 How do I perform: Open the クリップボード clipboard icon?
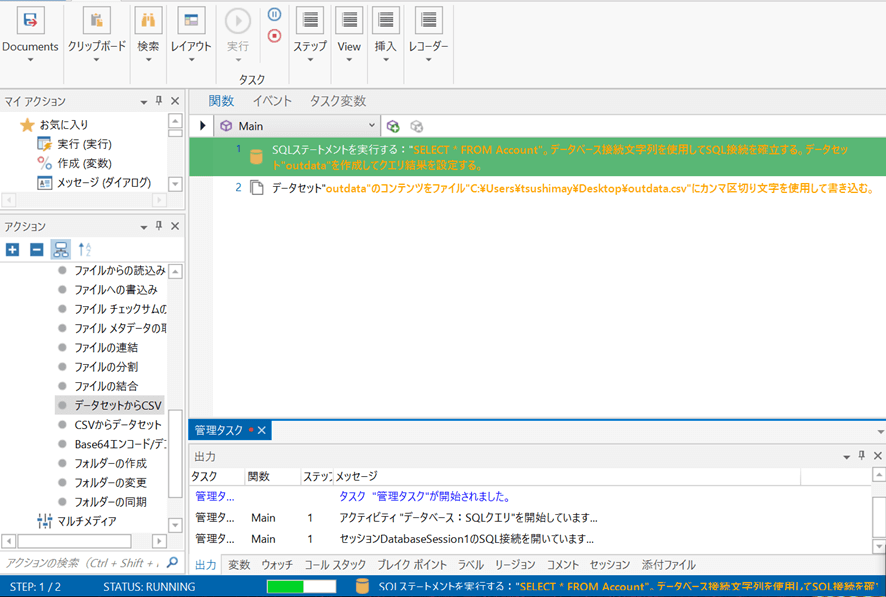[96, 21]
